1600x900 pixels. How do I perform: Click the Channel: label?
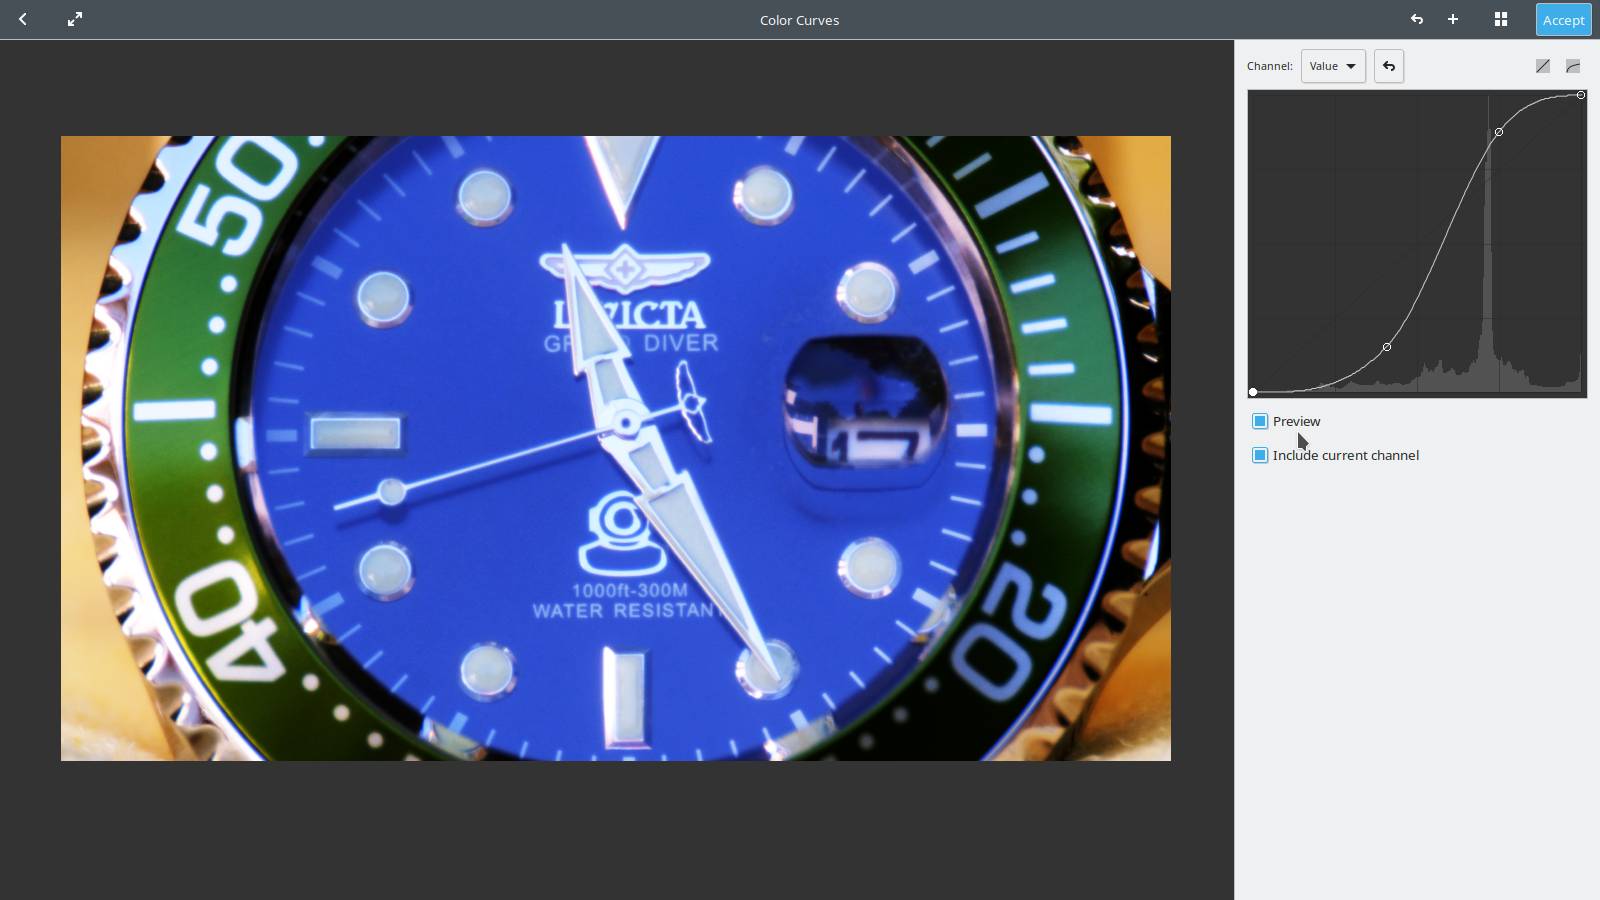[1269, 66]
